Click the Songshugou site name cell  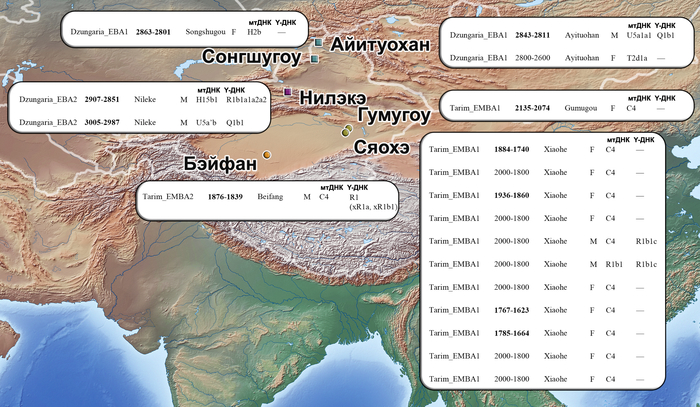click(205, 32)
